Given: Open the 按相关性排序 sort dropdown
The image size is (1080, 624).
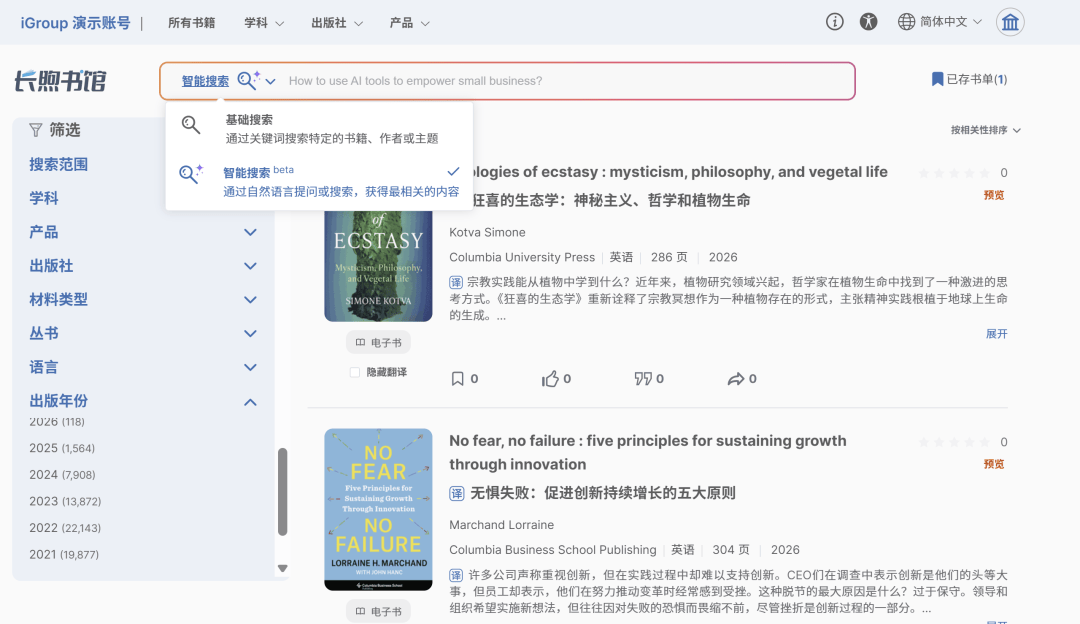Looking at the screenshot, I should [x=986, y=130].
